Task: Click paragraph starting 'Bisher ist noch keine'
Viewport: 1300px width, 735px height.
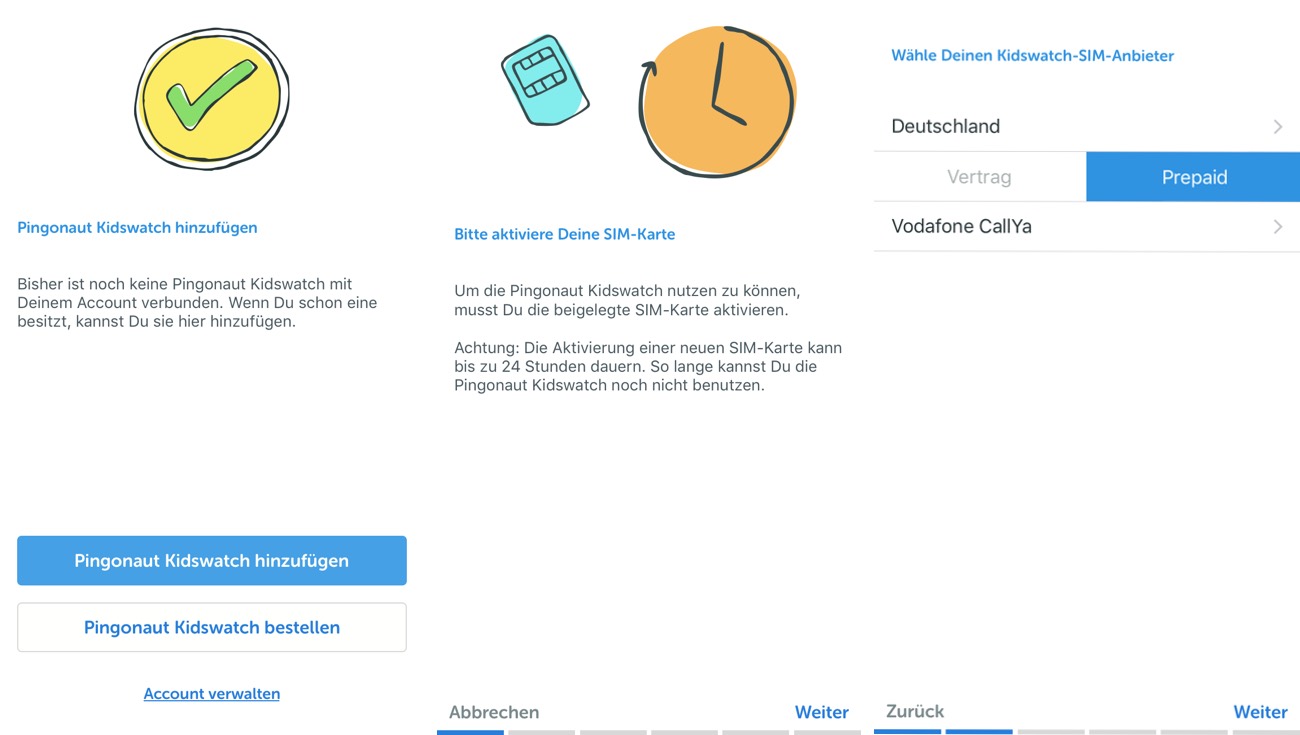Action: (197, 303)
